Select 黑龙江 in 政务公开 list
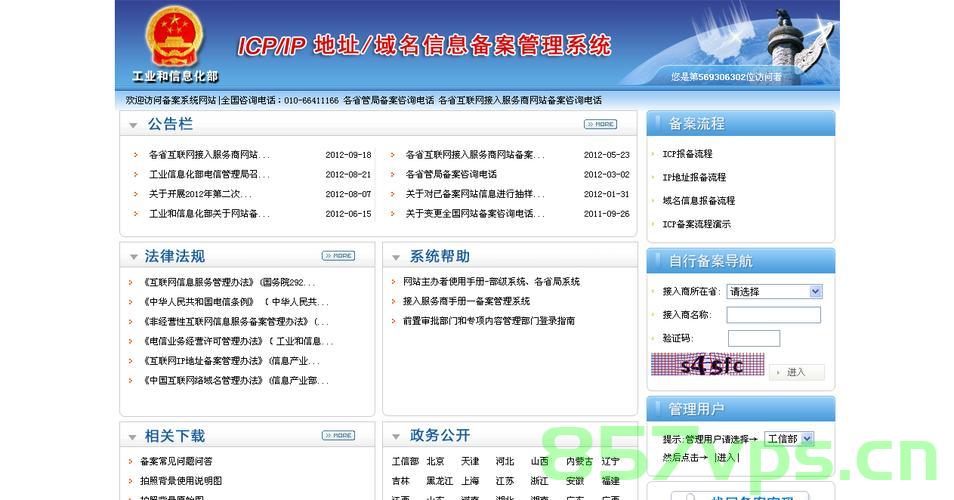The width and height of the screenshot is (954, 500). point(439,481)
